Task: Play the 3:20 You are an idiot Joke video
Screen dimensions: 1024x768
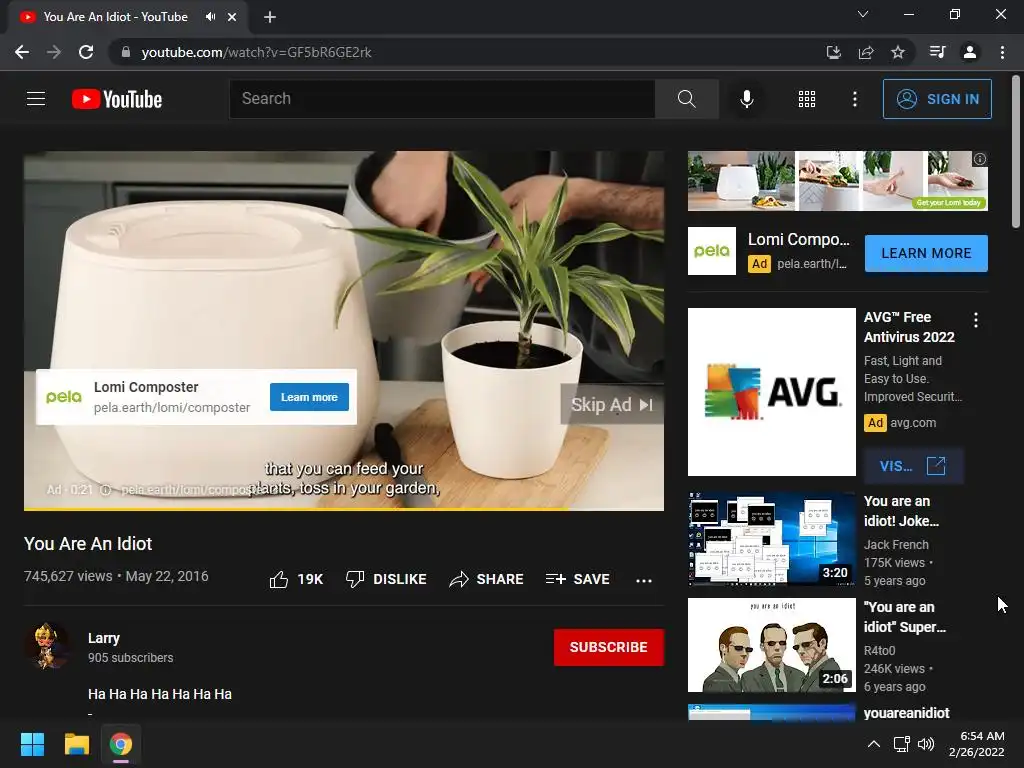Action: [x=771, y=539]
